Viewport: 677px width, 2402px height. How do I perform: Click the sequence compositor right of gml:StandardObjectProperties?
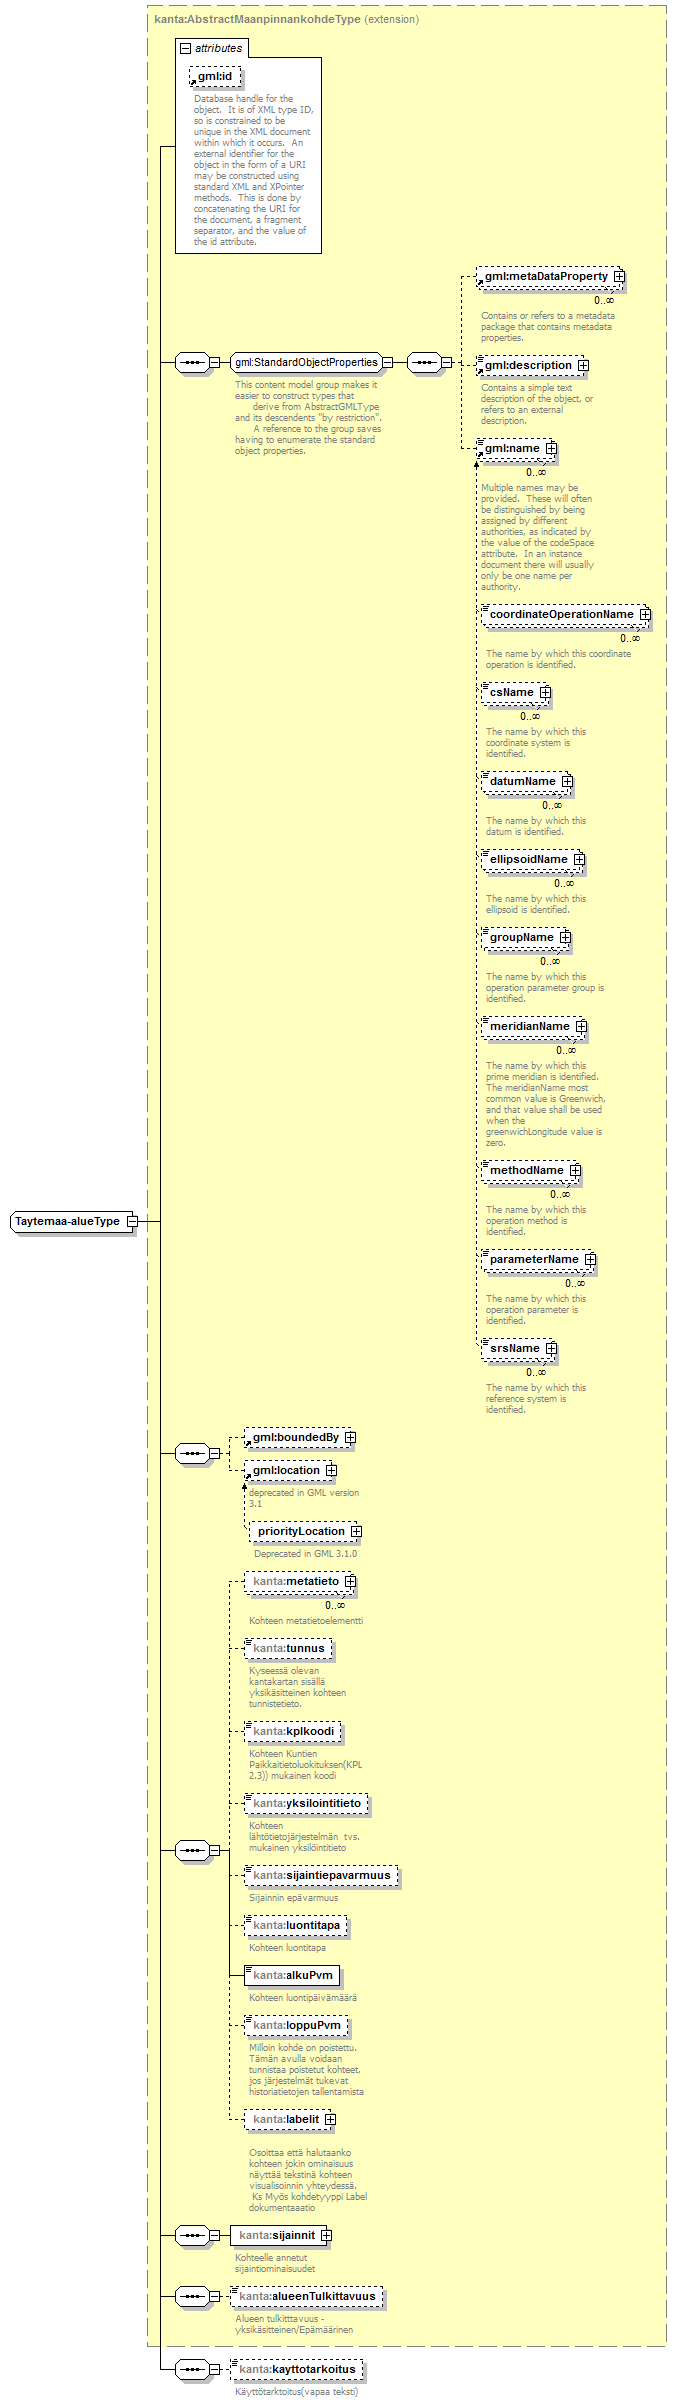click(424, 362)
